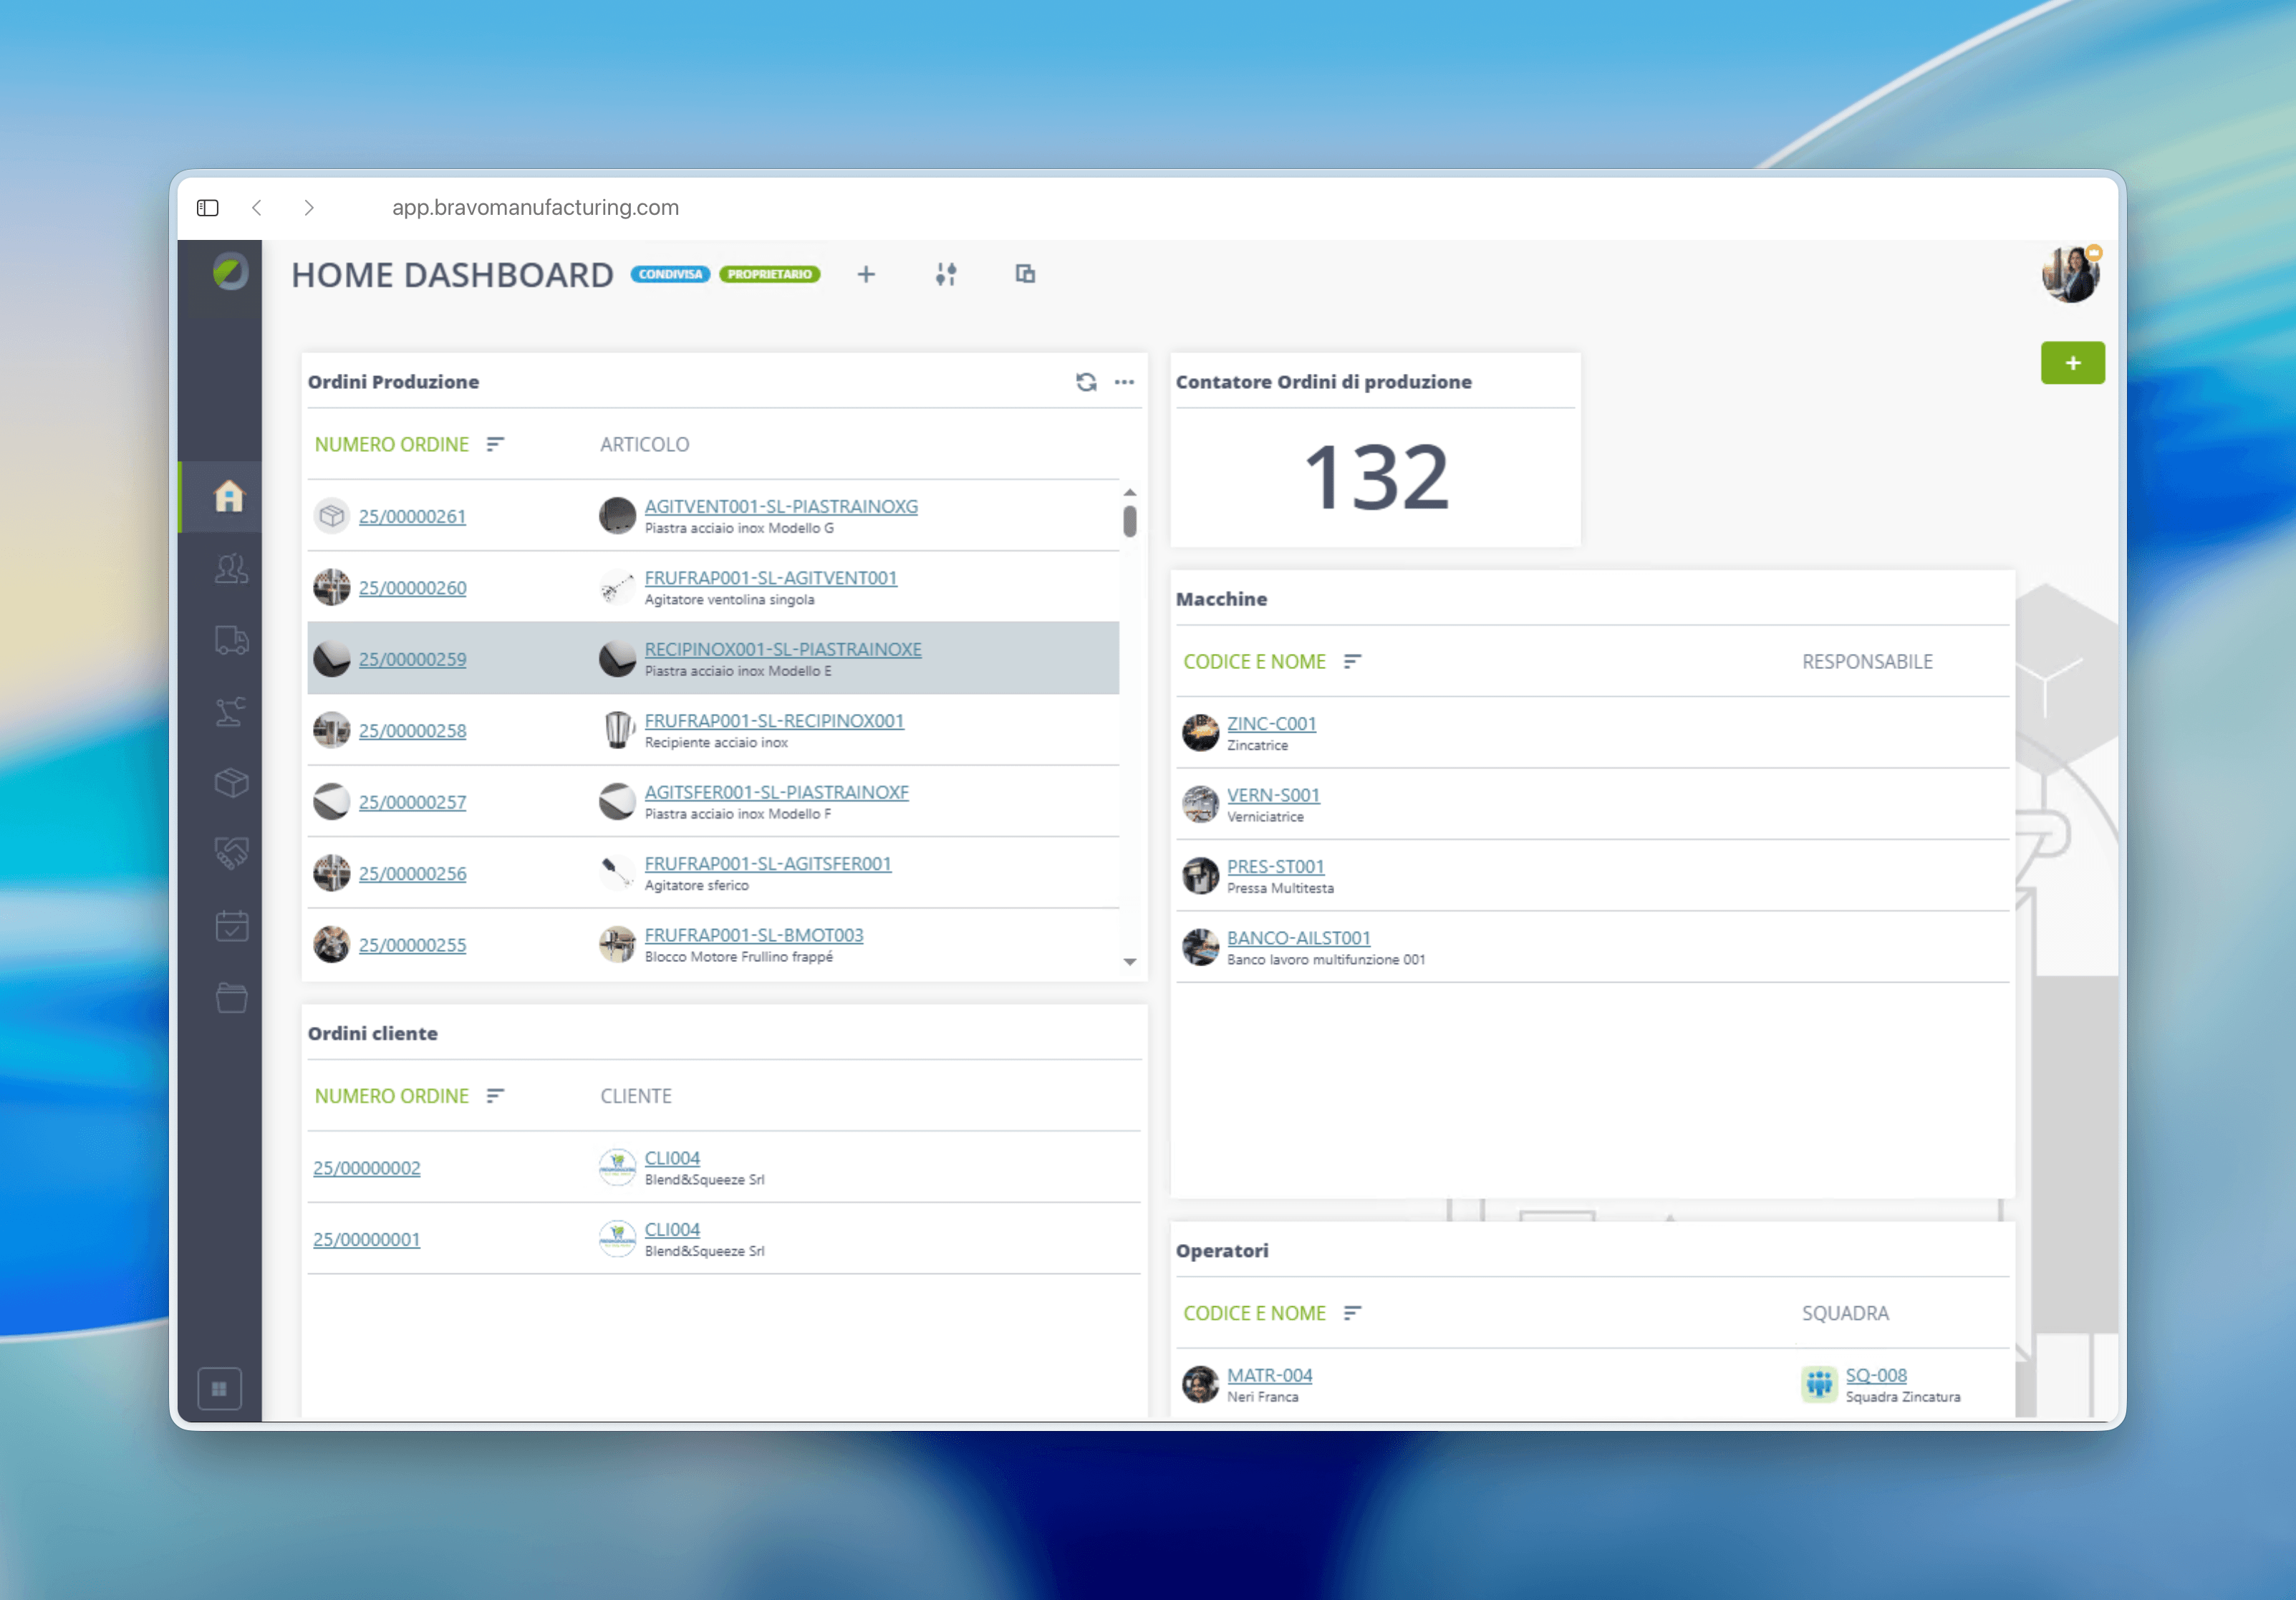2296x1600 pixels.
Task: Open article FRUFRAP001-SL-AGITSFER001
Action: (768, 863)
